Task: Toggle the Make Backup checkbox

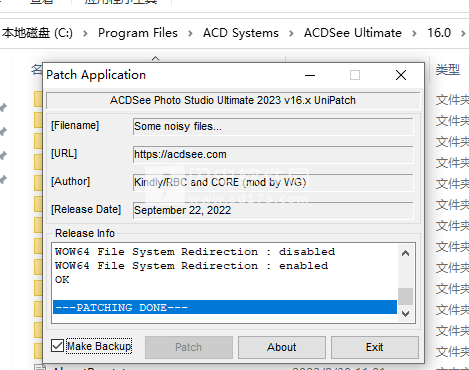Action: (x=58, y=346)
